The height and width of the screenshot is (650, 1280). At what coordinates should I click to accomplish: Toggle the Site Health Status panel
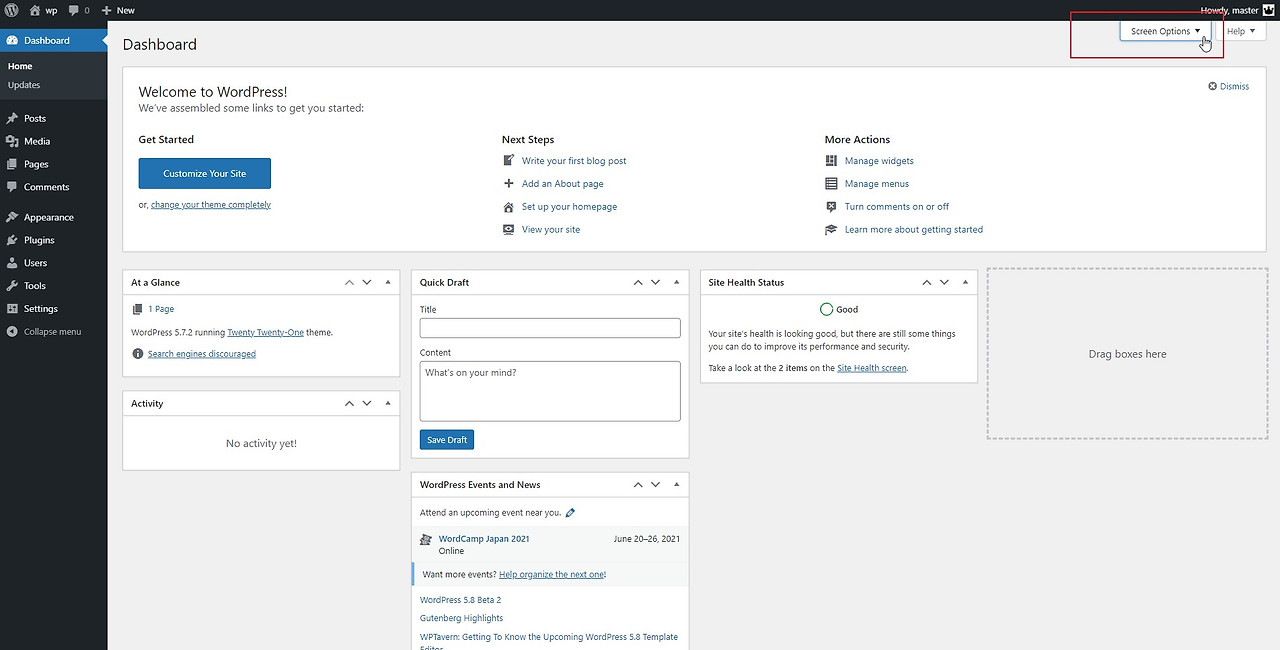(x=964, y=283)
